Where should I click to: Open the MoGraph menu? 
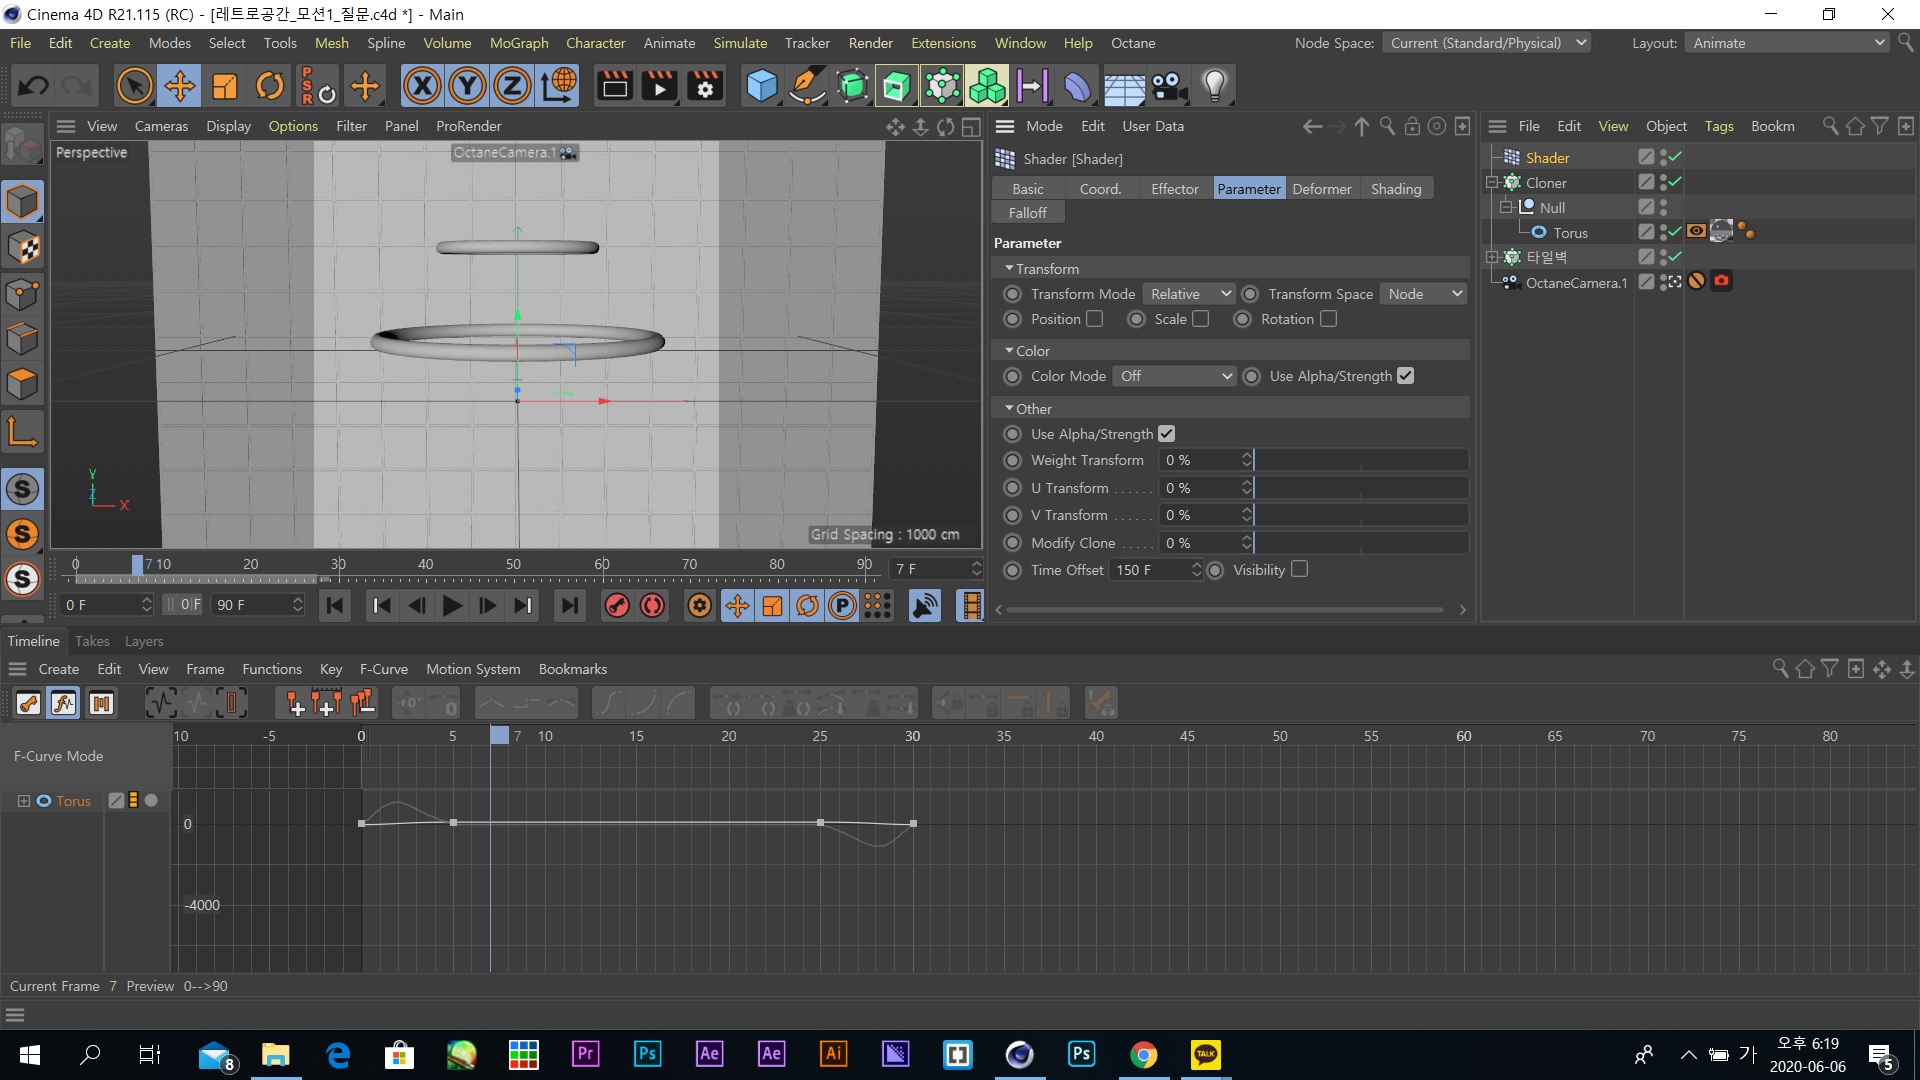coord(518,43)
